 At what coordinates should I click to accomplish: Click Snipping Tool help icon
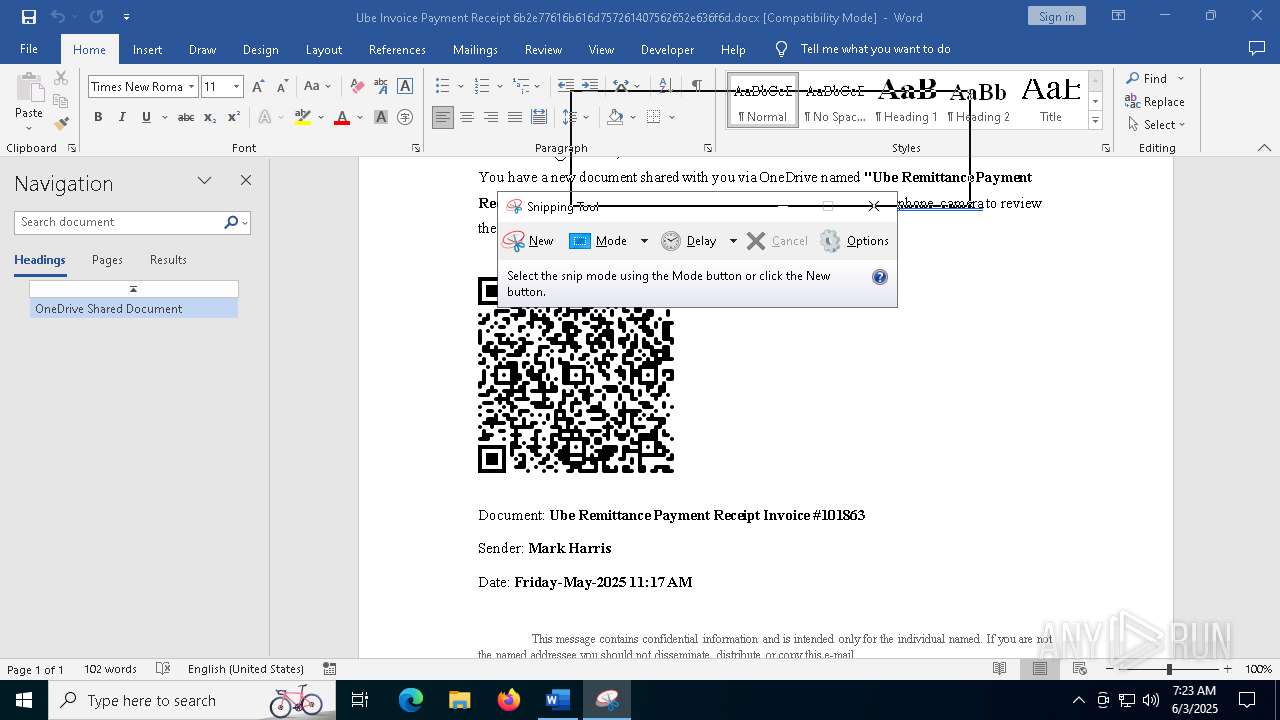(x=880, y=277)
